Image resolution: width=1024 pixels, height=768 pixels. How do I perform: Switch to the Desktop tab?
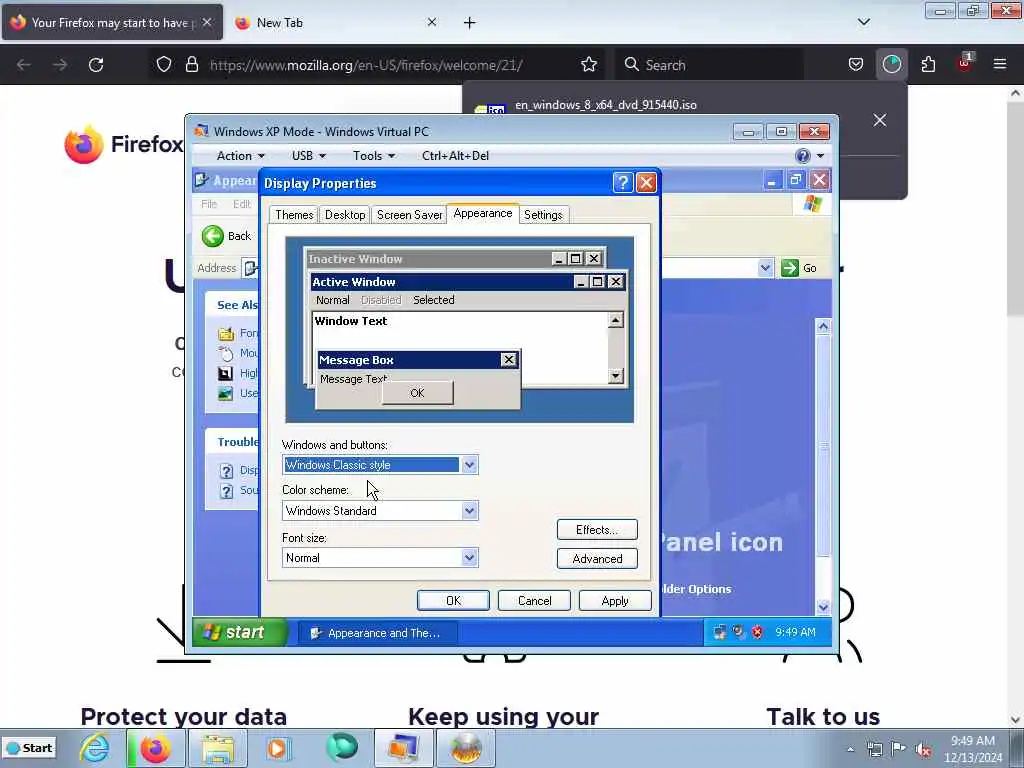(x=345, y=215)
